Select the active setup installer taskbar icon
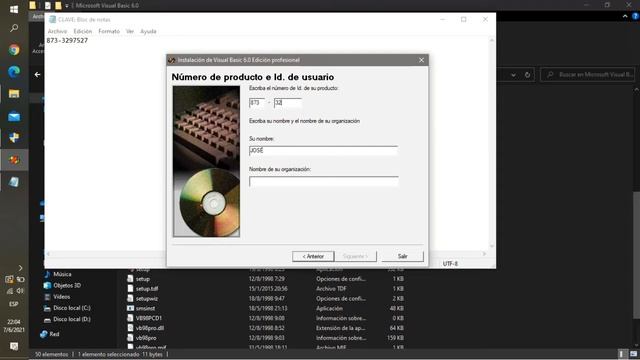This screenshot has height=360, width=640. [14, 160]
